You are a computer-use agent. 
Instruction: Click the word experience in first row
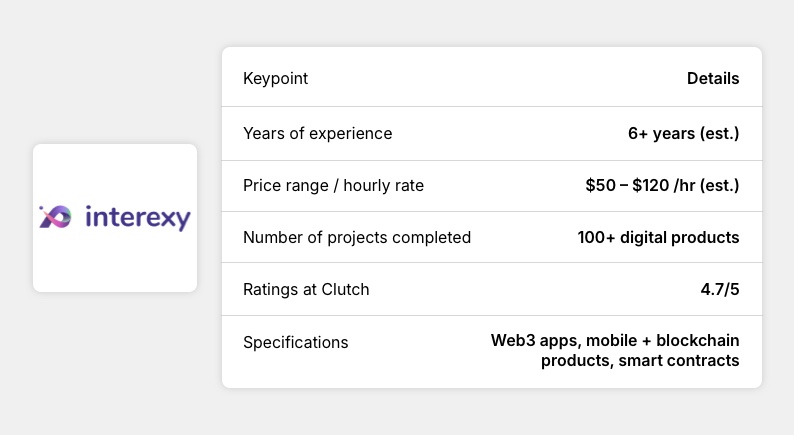pyautogui.click(x=354, y=133)
